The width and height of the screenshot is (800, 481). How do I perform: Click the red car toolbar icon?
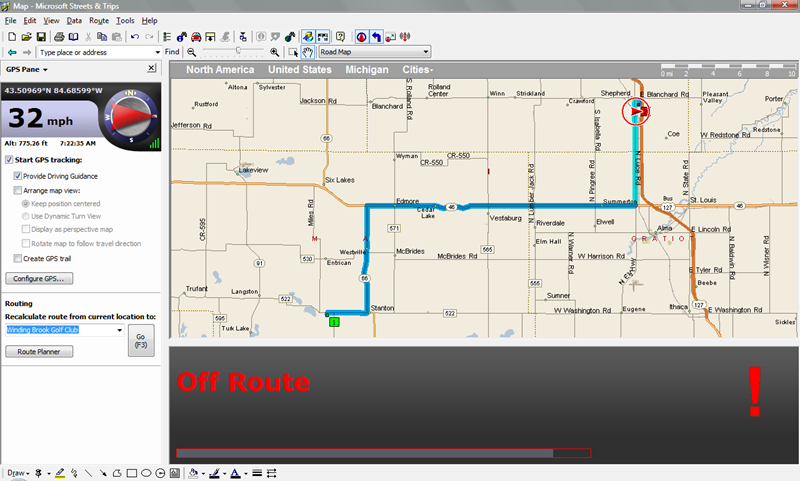[x=196, y=37]
